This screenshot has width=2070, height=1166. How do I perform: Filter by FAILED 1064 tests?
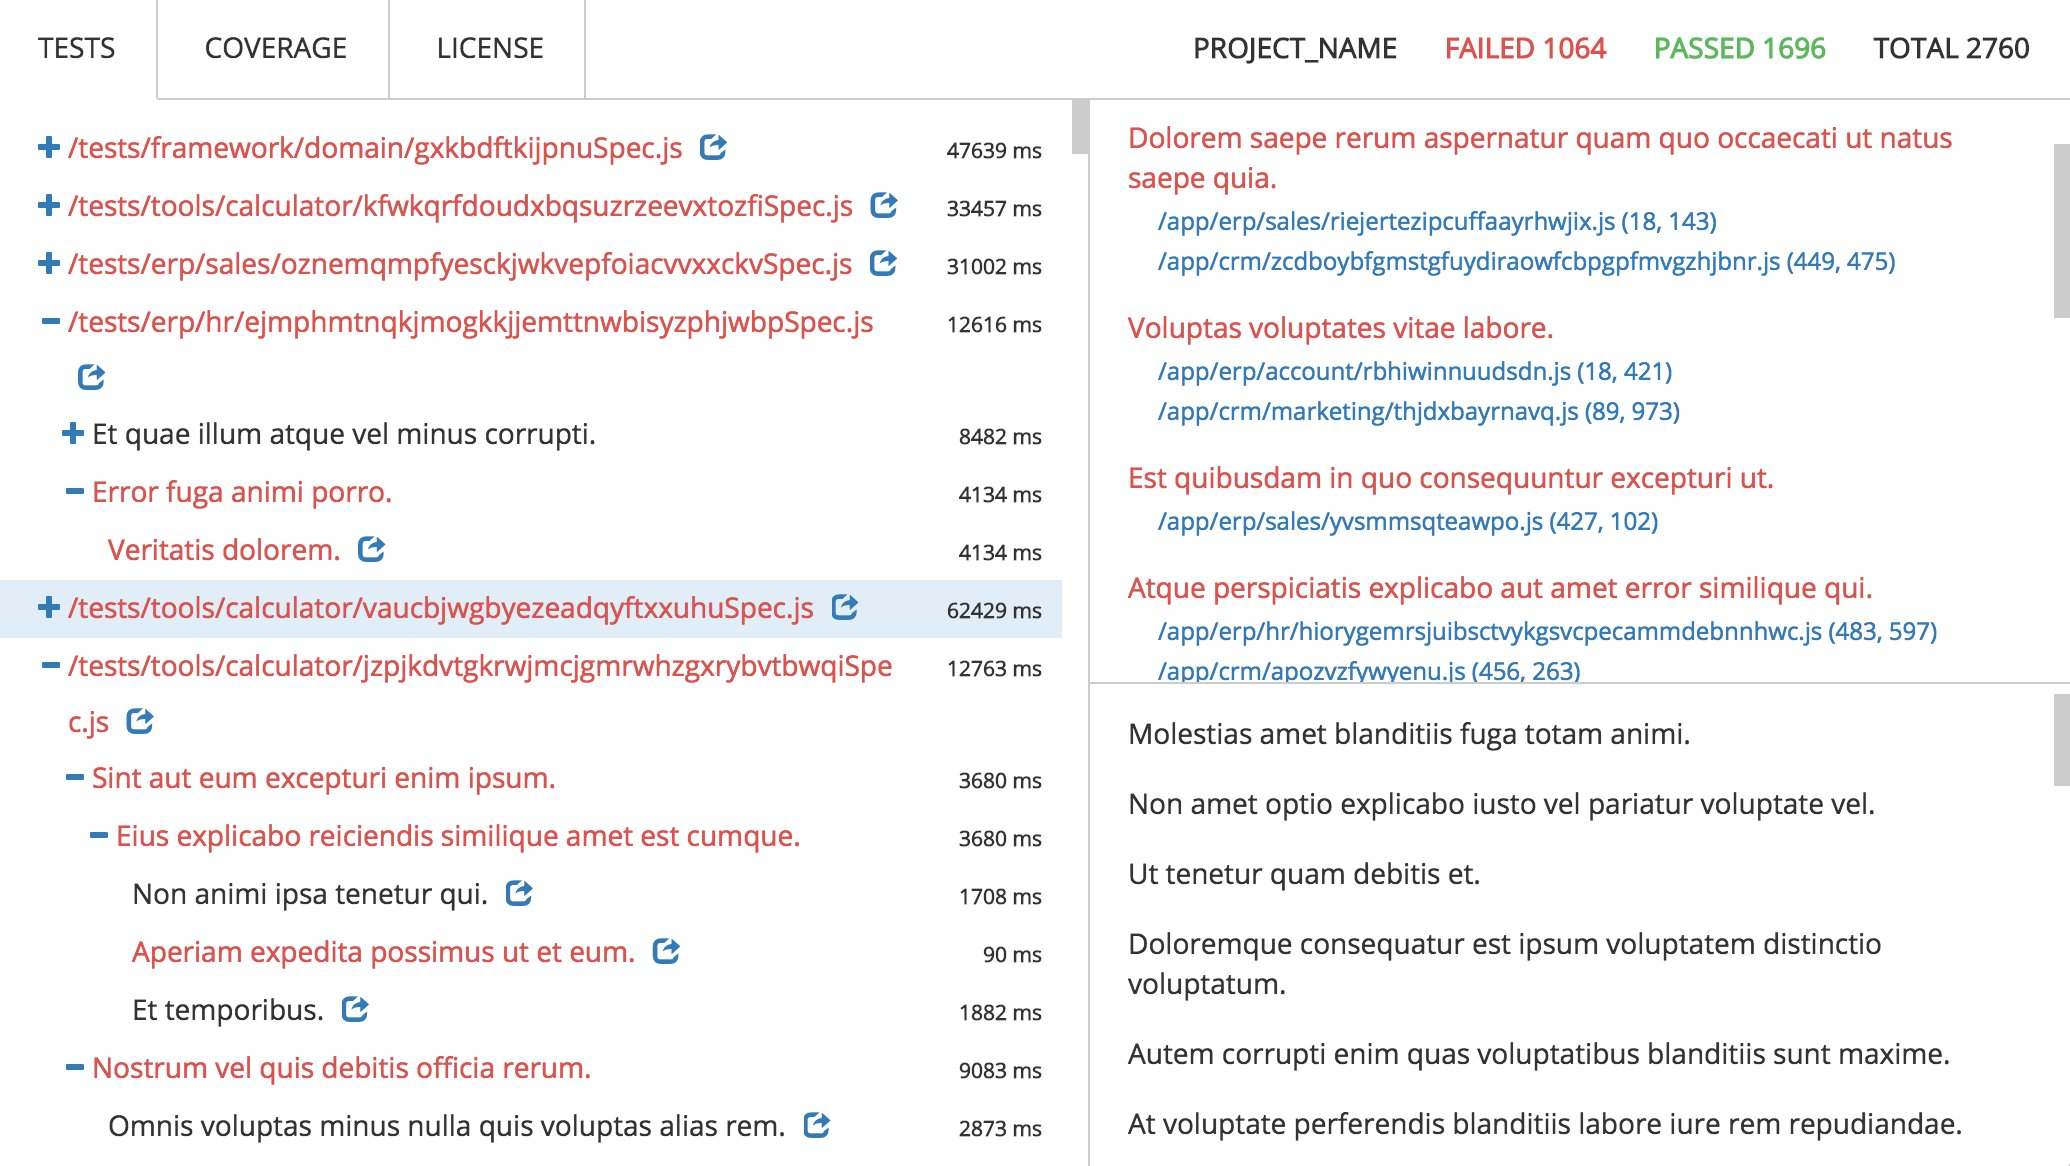pyautogui.click(x=1525, y=48)
